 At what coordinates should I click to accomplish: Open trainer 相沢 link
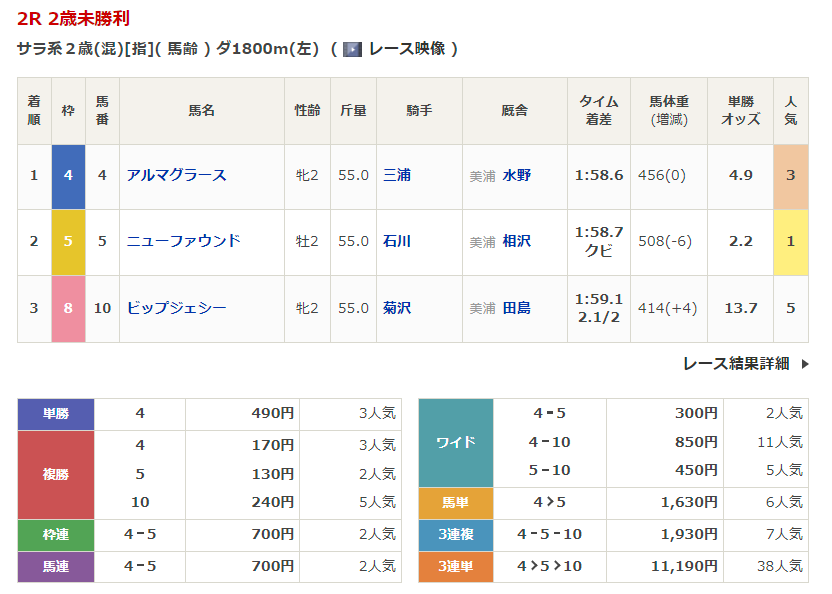point(516,241)
